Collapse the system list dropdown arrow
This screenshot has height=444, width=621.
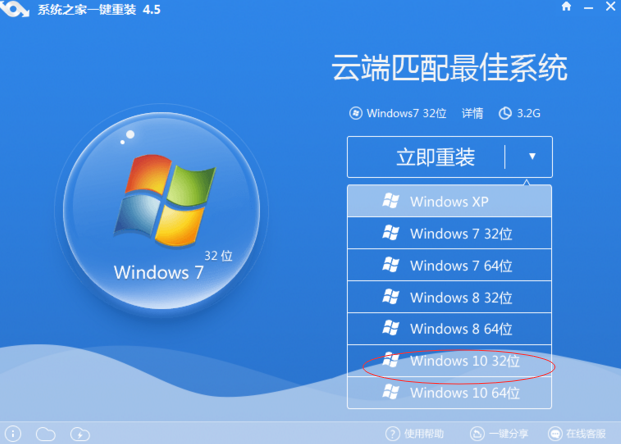(x=532, y=157)
